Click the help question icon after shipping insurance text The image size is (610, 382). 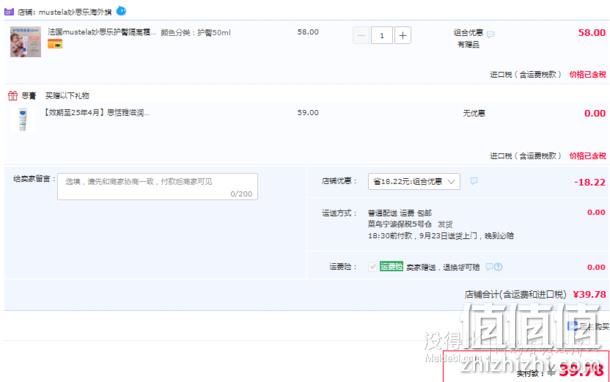498,267
